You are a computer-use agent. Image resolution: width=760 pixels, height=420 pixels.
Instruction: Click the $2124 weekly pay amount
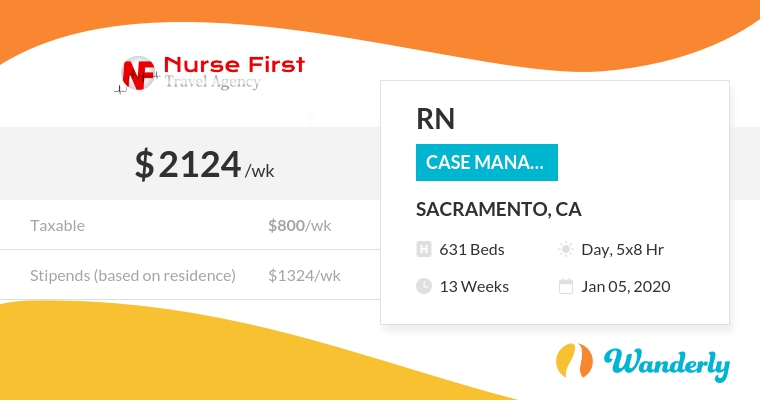click(189, 164)
